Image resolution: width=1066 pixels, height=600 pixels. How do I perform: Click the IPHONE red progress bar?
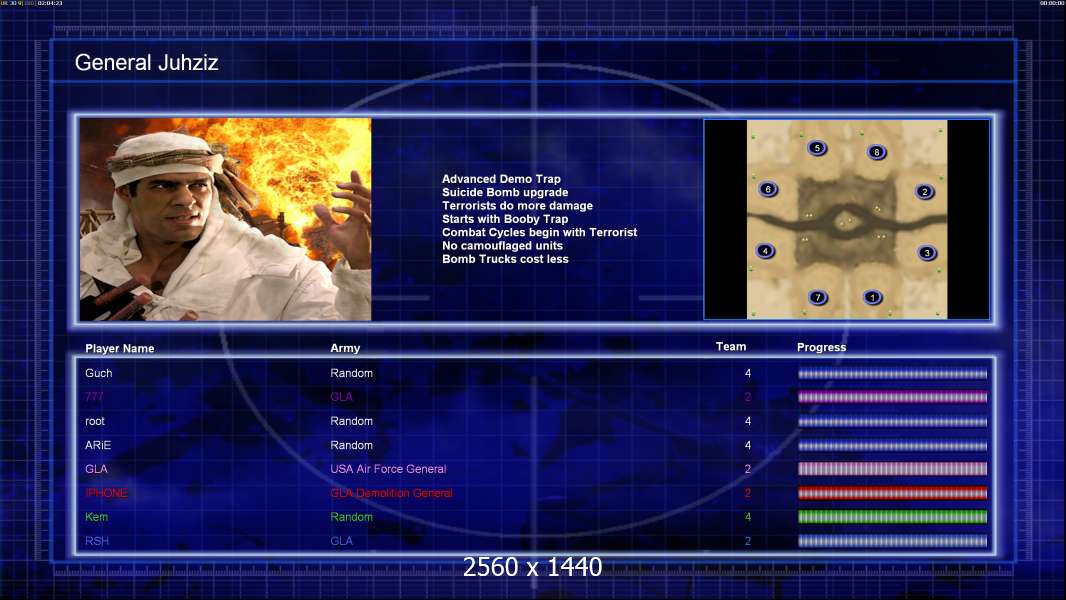892,493
